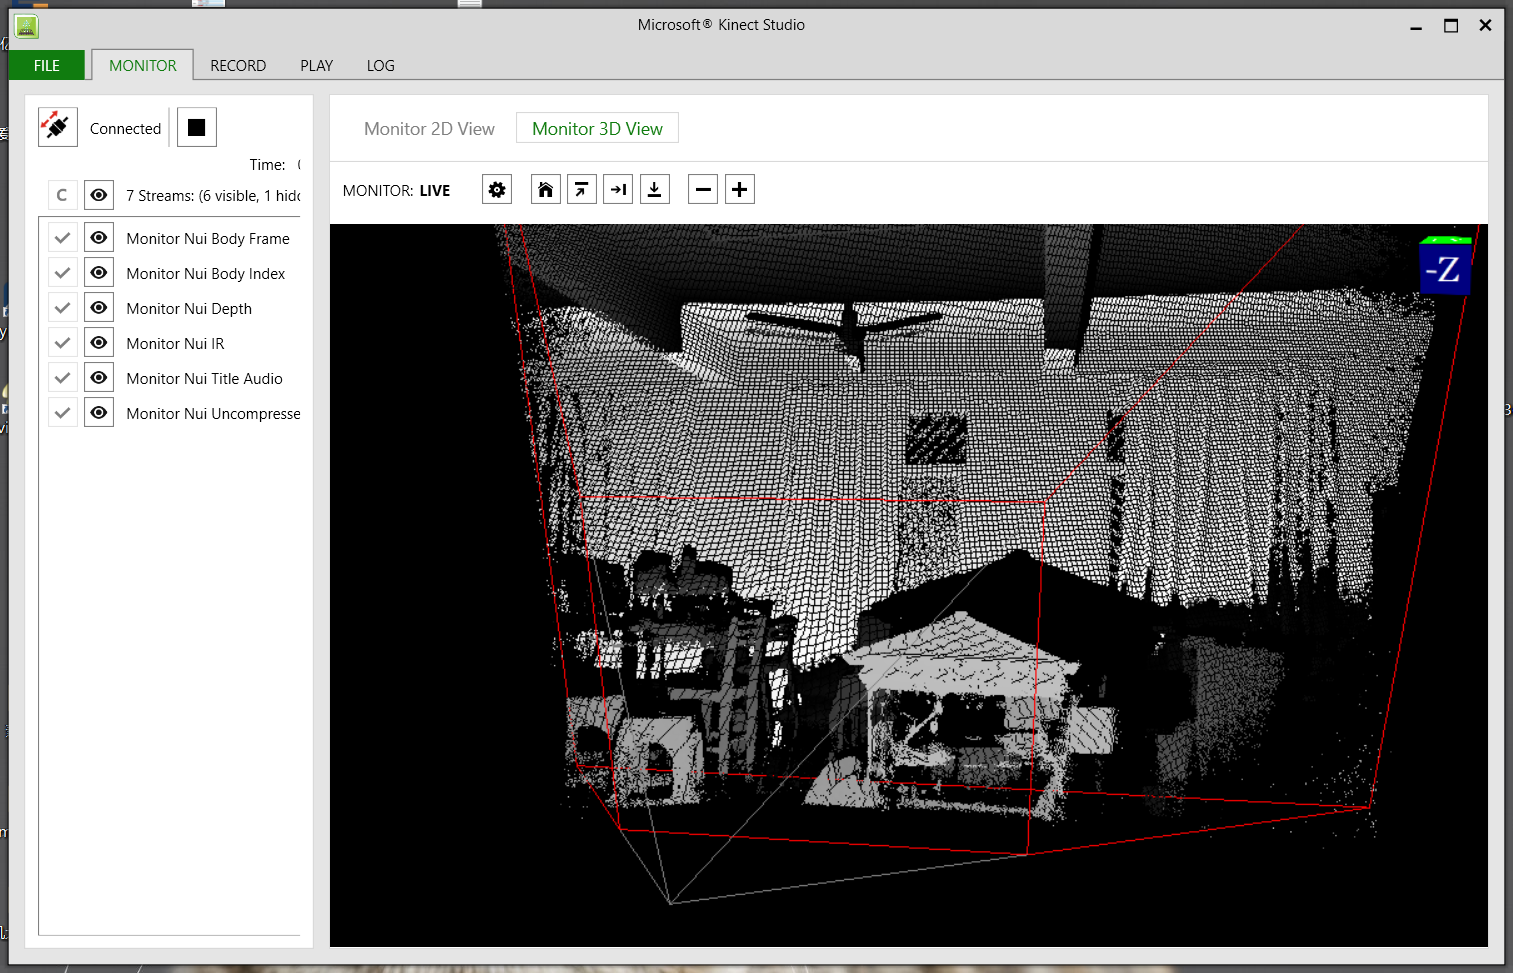1513x973 pixels.
Task: Click the move-to-end arrow icon in the toolbar
Action: (618, 188)
